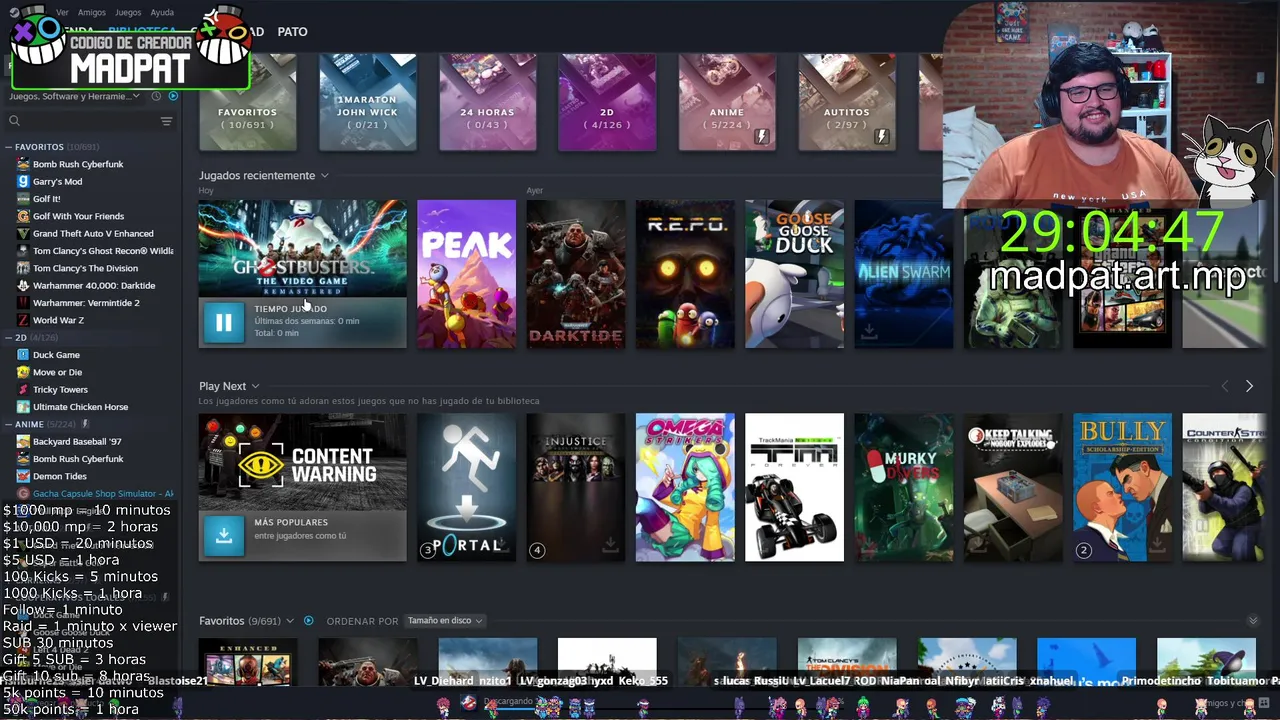
Task: Select Golf It! icon in sidebar
Action: [23, 198]
